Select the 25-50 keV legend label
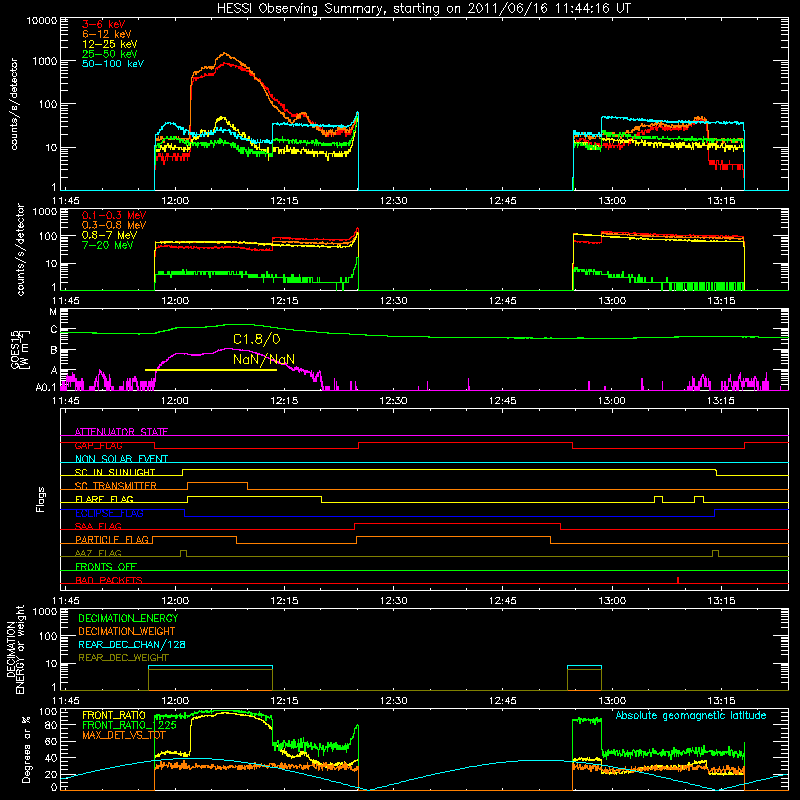 tap(110, 54)
